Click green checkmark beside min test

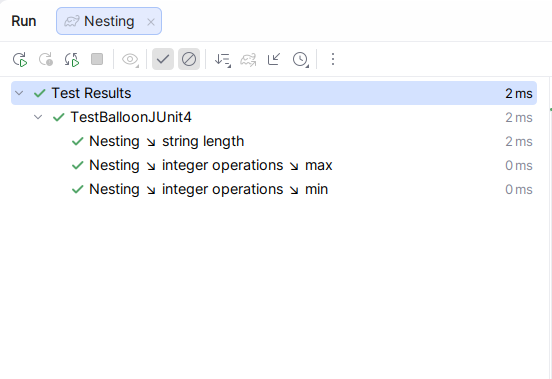click(x=77, y=189)
